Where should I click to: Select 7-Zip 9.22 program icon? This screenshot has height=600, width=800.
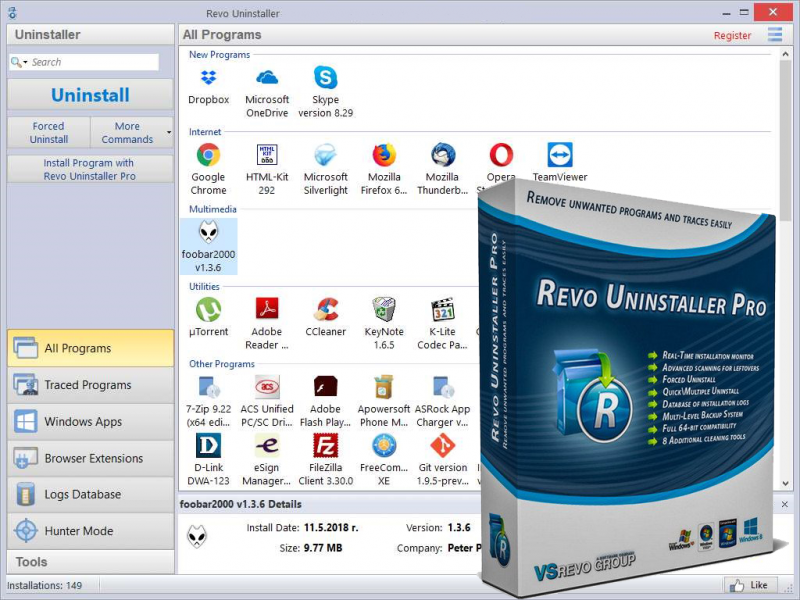tap(208, 387)
